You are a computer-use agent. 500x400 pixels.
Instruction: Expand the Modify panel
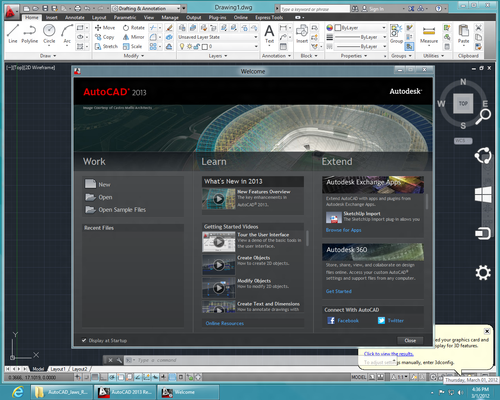click(134, 56)
